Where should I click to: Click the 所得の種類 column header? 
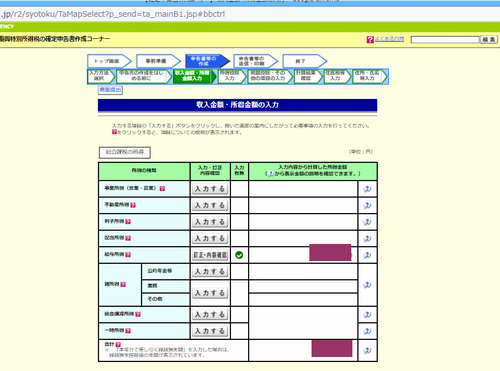[144, 171]
